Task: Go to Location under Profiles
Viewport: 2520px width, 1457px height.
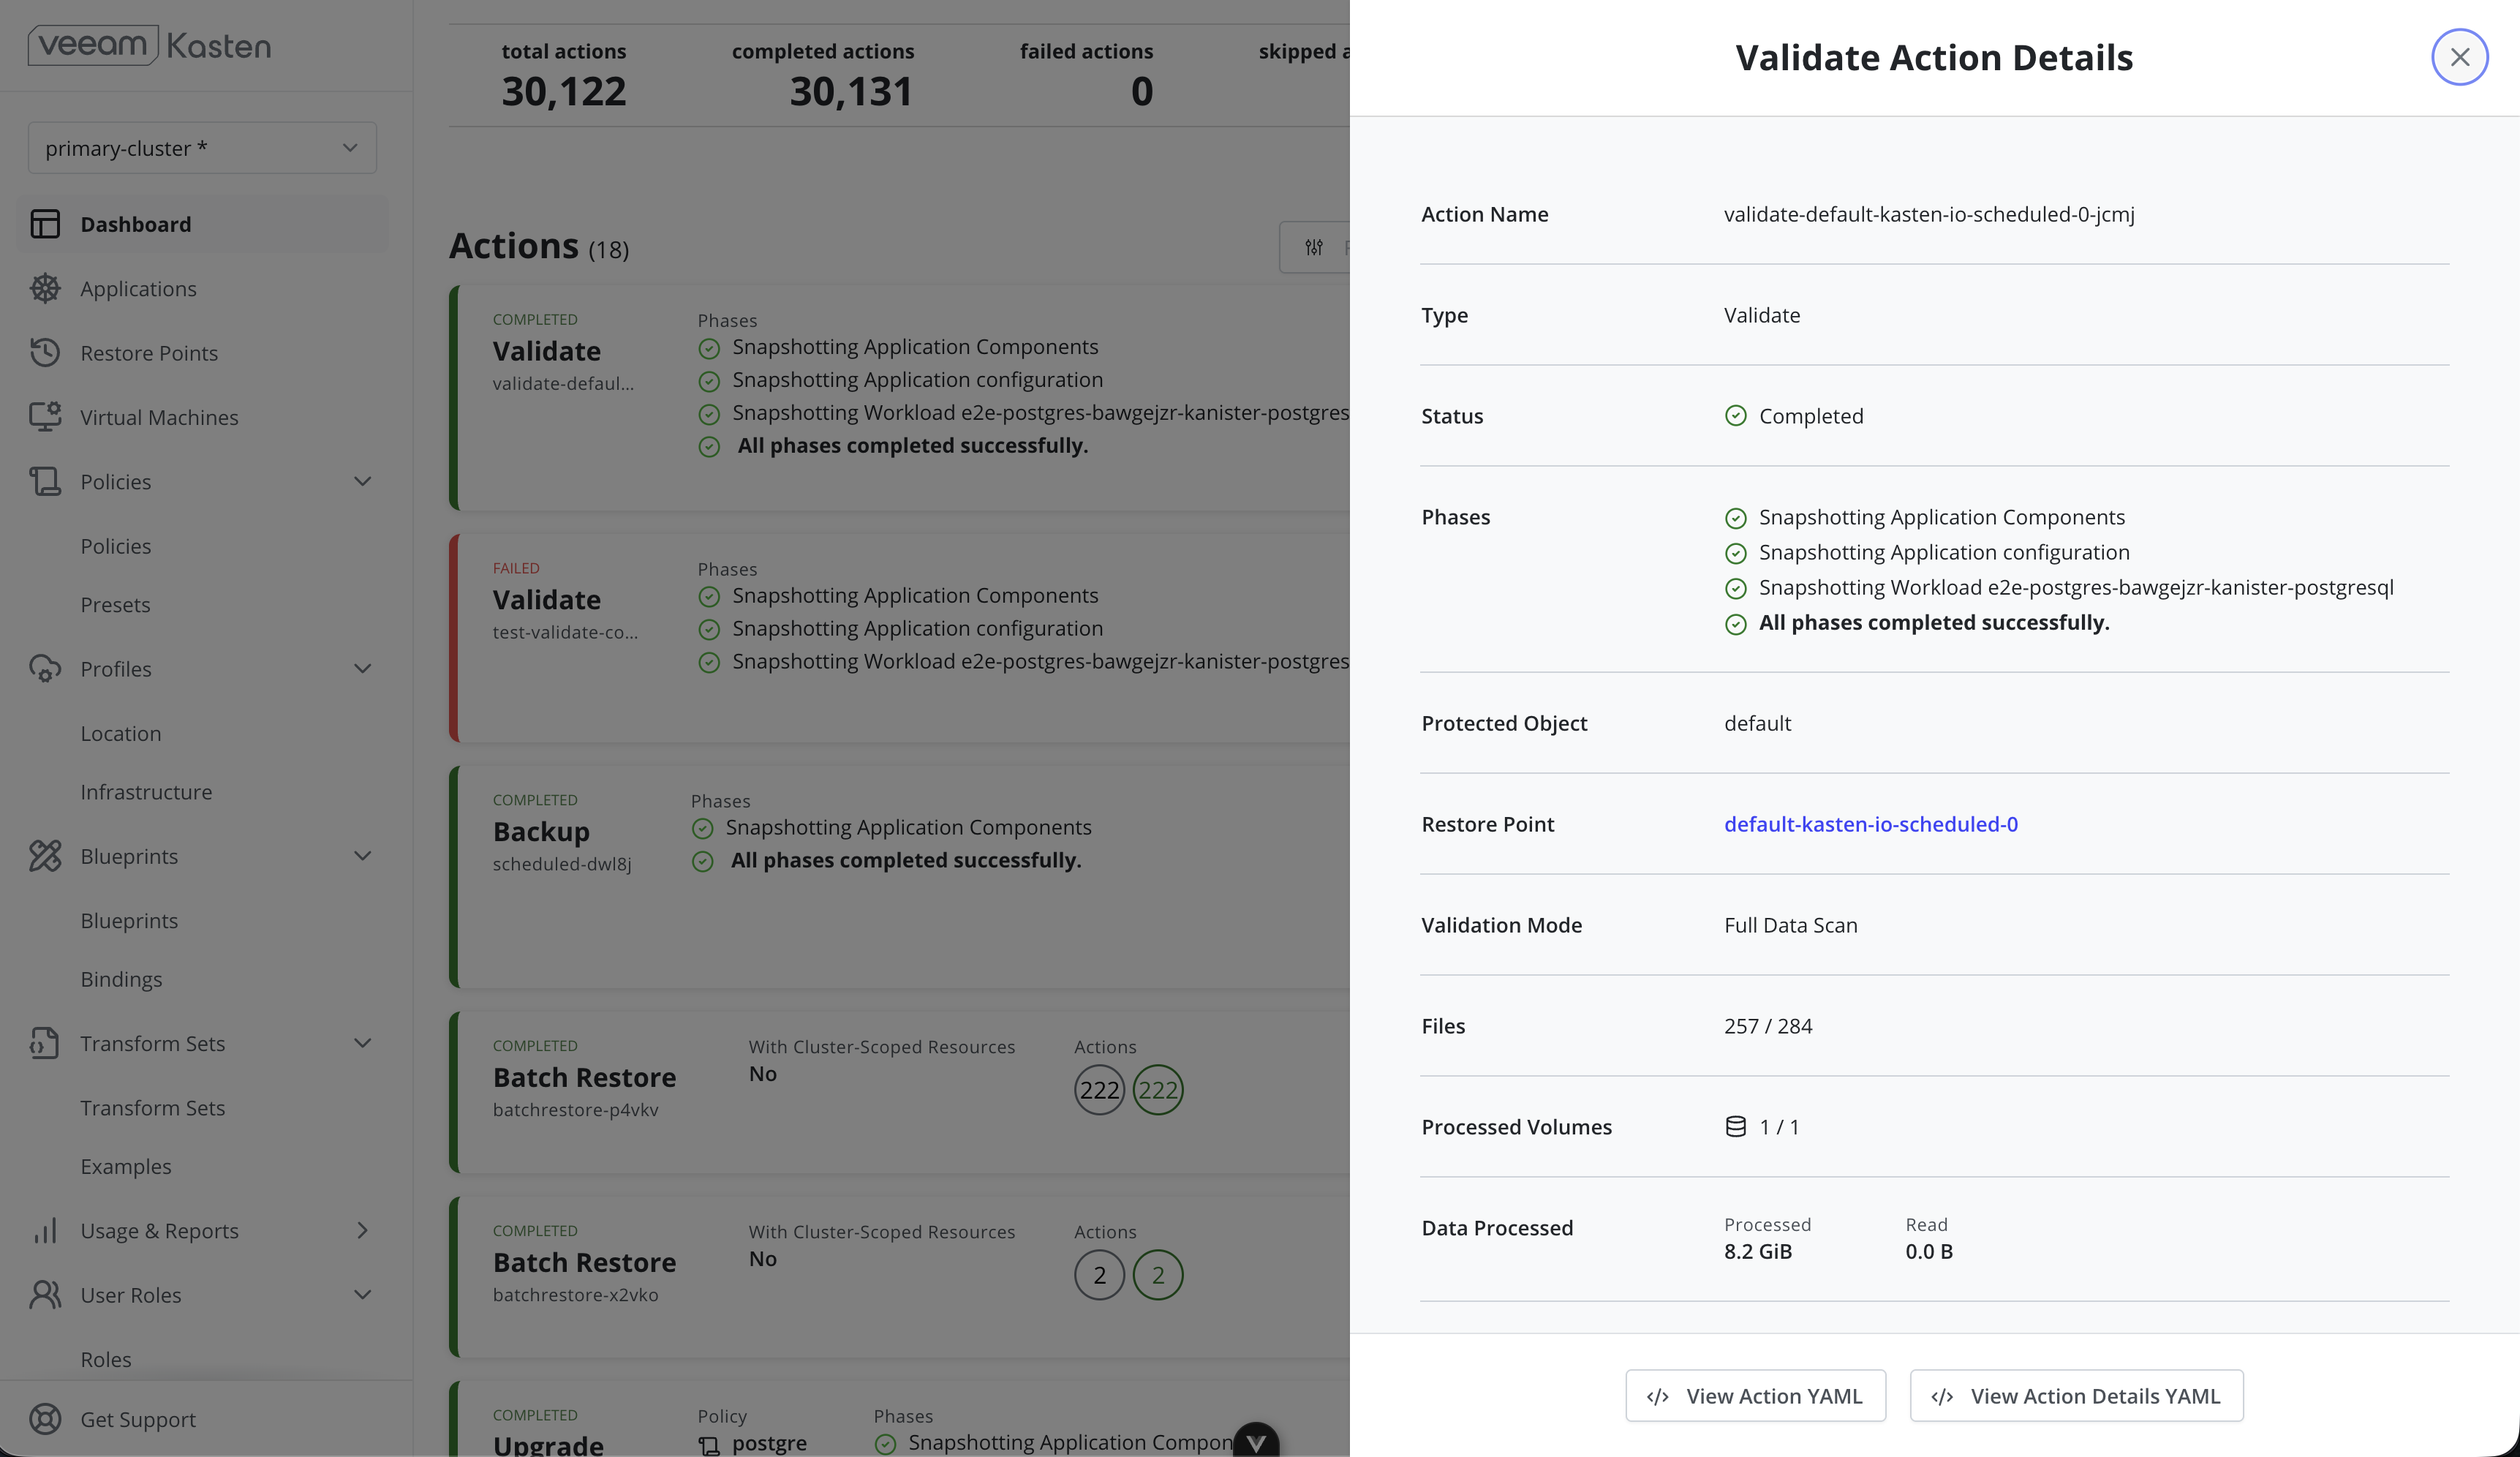Action: 120,733
